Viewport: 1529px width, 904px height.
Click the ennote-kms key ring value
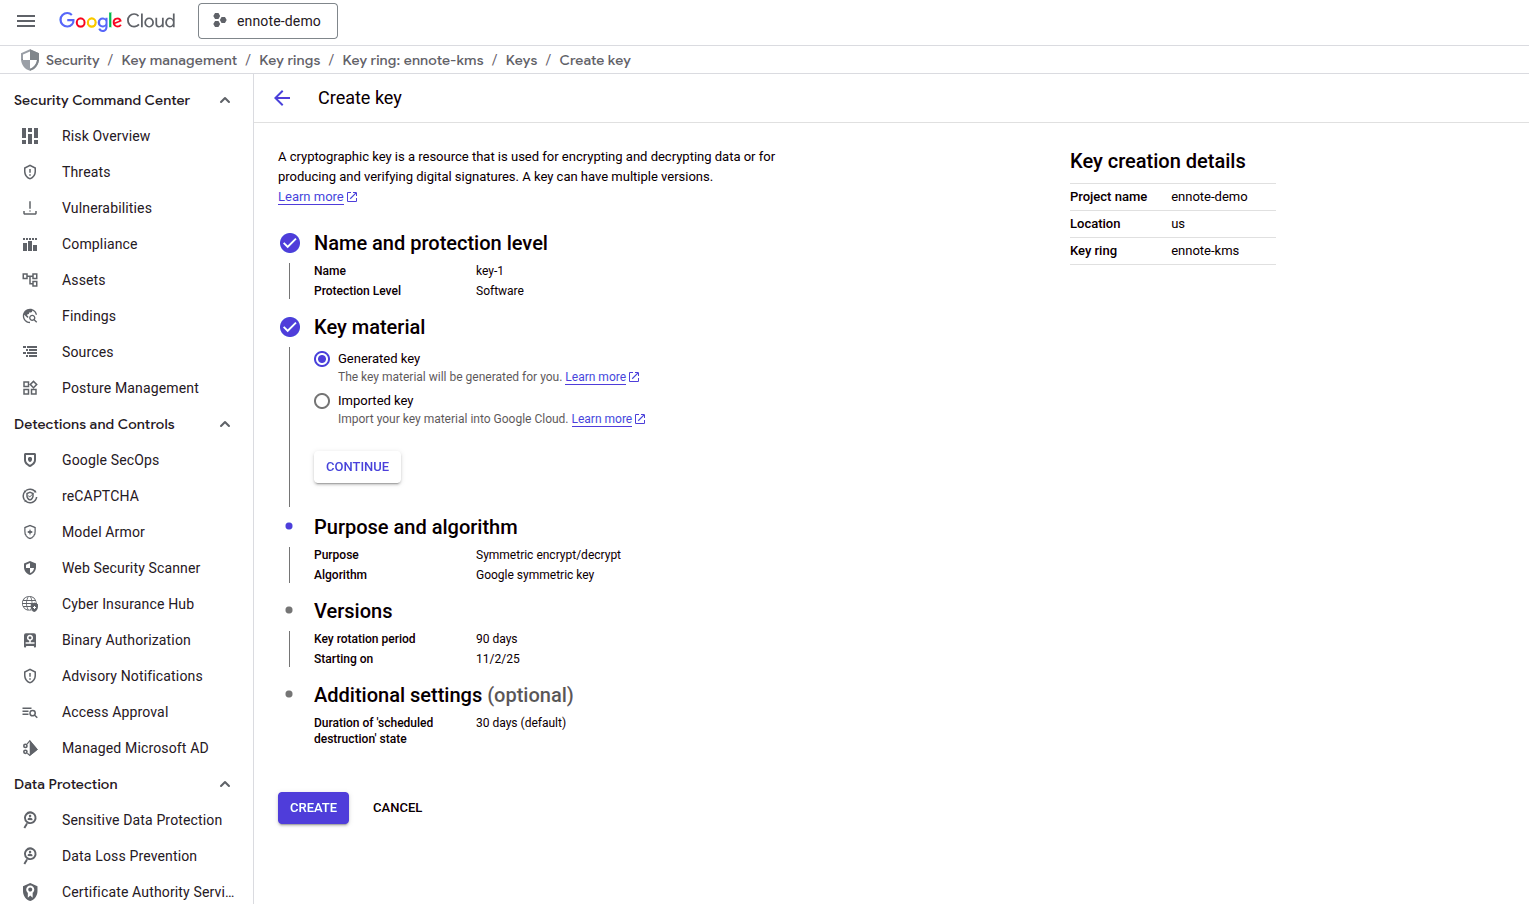(x=1205, y=251)
